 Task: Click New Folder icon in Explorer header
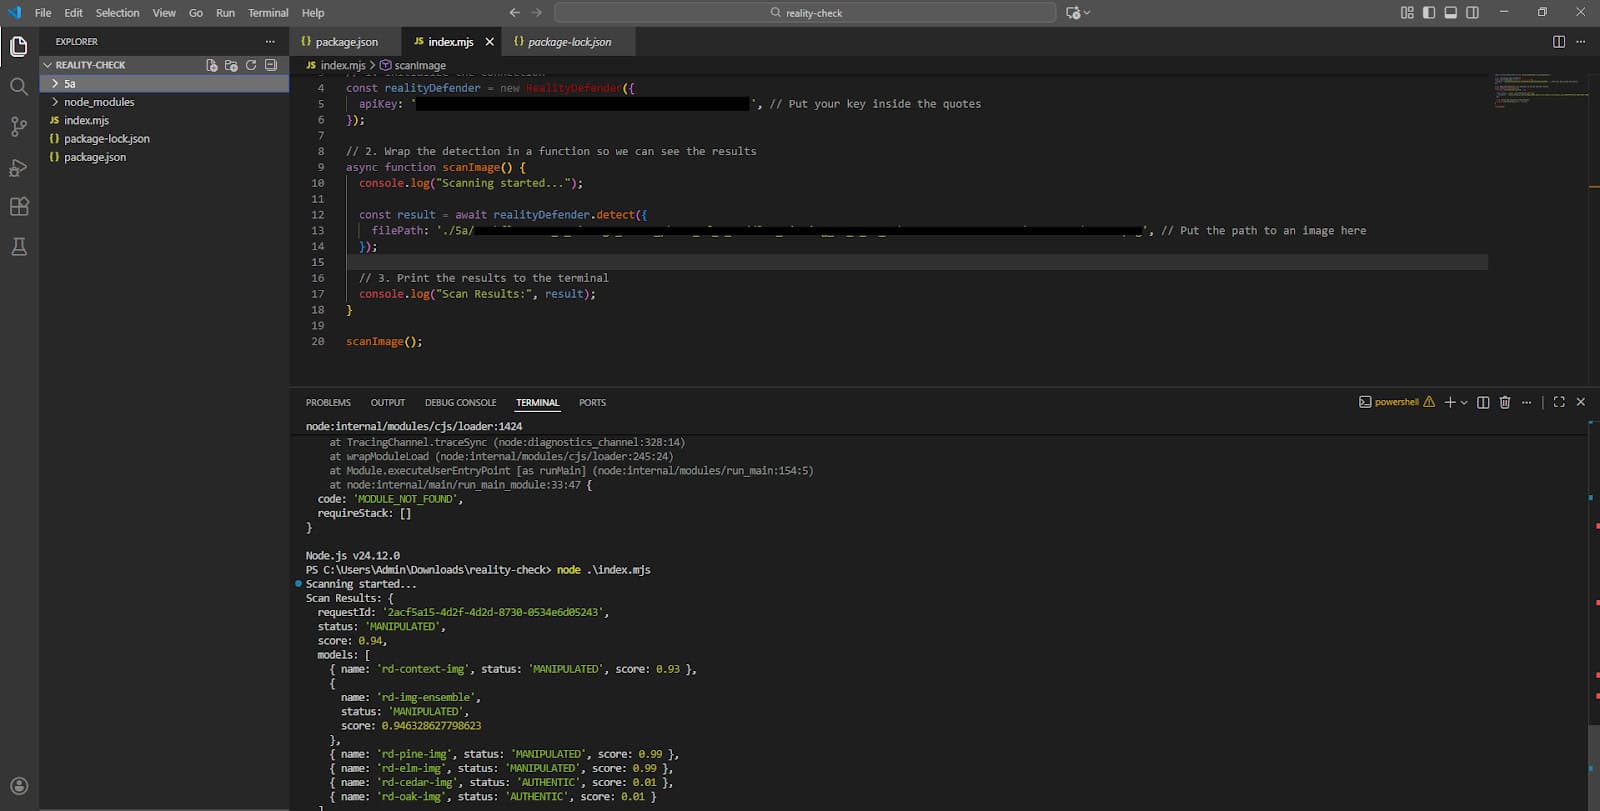(x=231, y=65)
